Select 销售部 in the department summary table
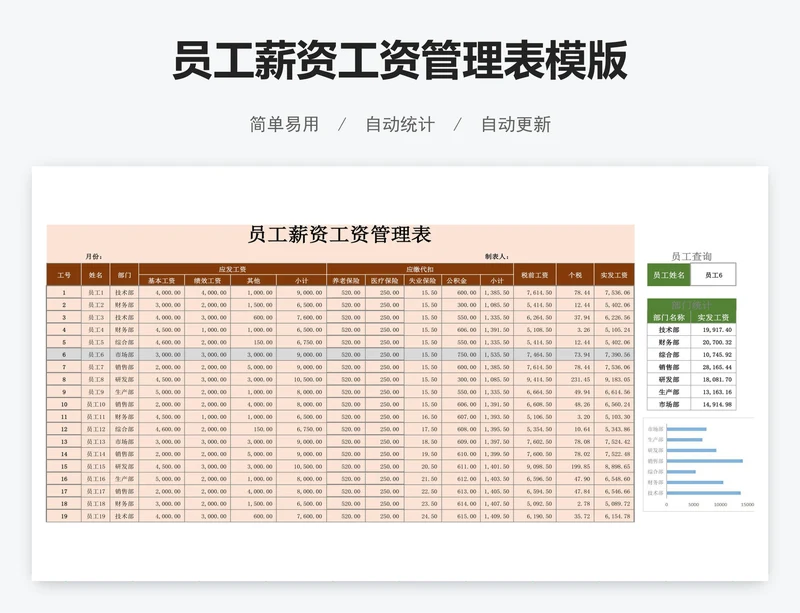Viewport: 800px width, 613px height. coord(669,367)
